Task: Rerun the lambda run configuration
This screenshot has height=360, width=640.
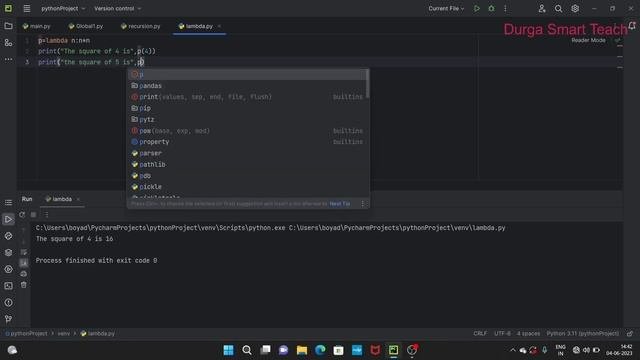Action: [22, 214]
